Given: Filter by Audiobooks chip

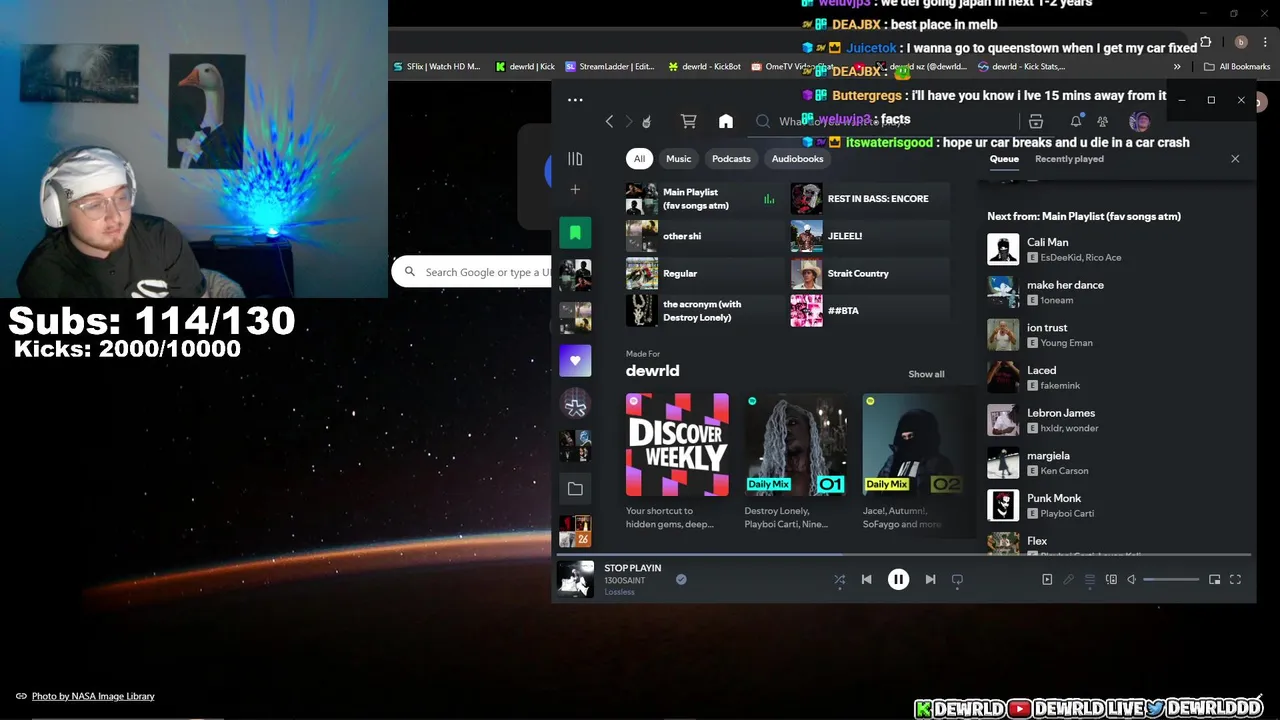Looking at the screenshot, I should (797, 158).
